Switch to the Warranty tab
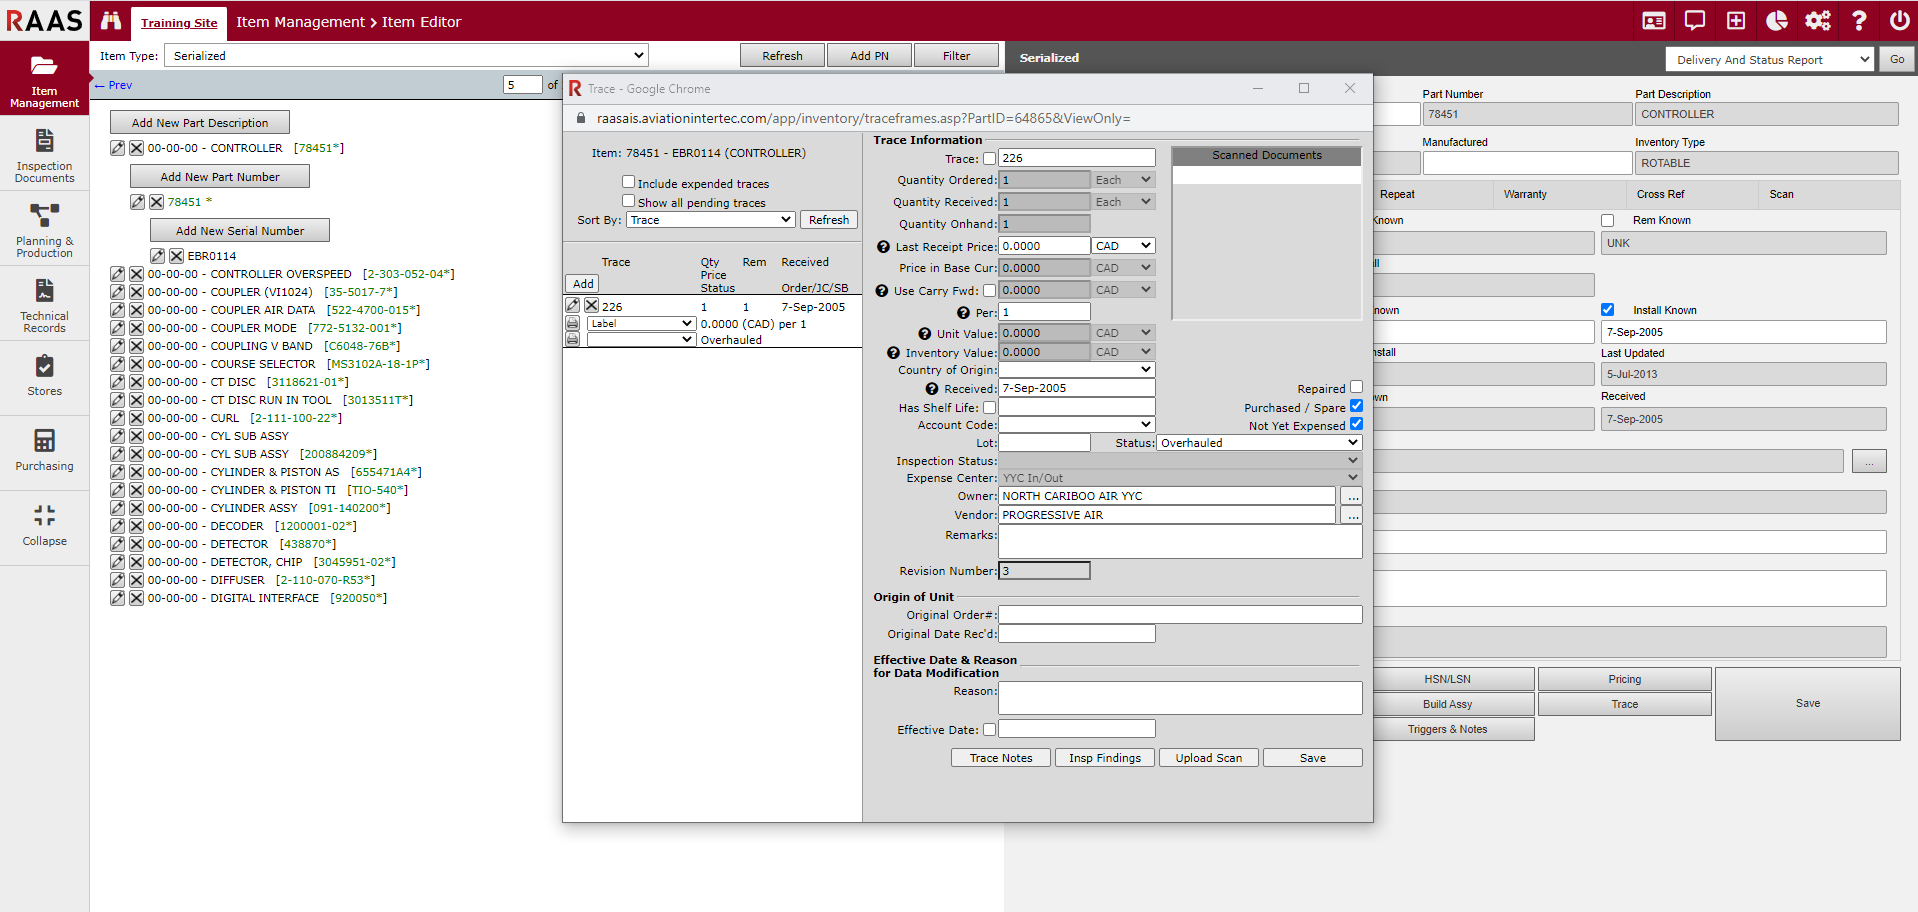 point(1525,194)
